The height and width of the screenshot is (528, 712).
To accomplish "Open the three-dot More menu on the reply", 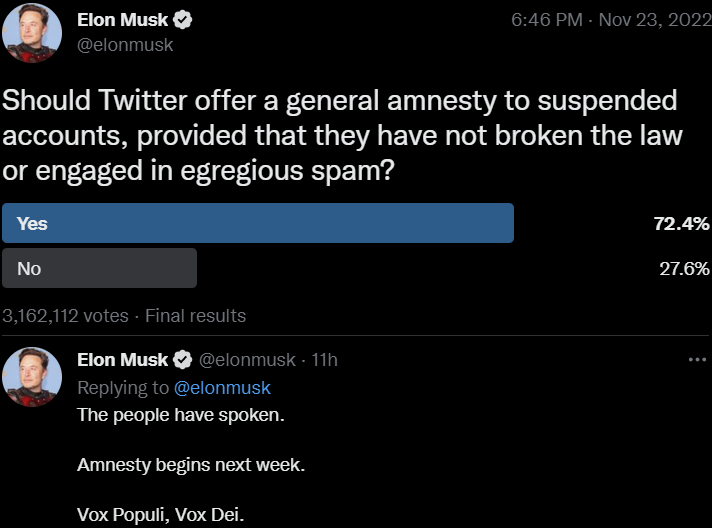I will point(697,360).
